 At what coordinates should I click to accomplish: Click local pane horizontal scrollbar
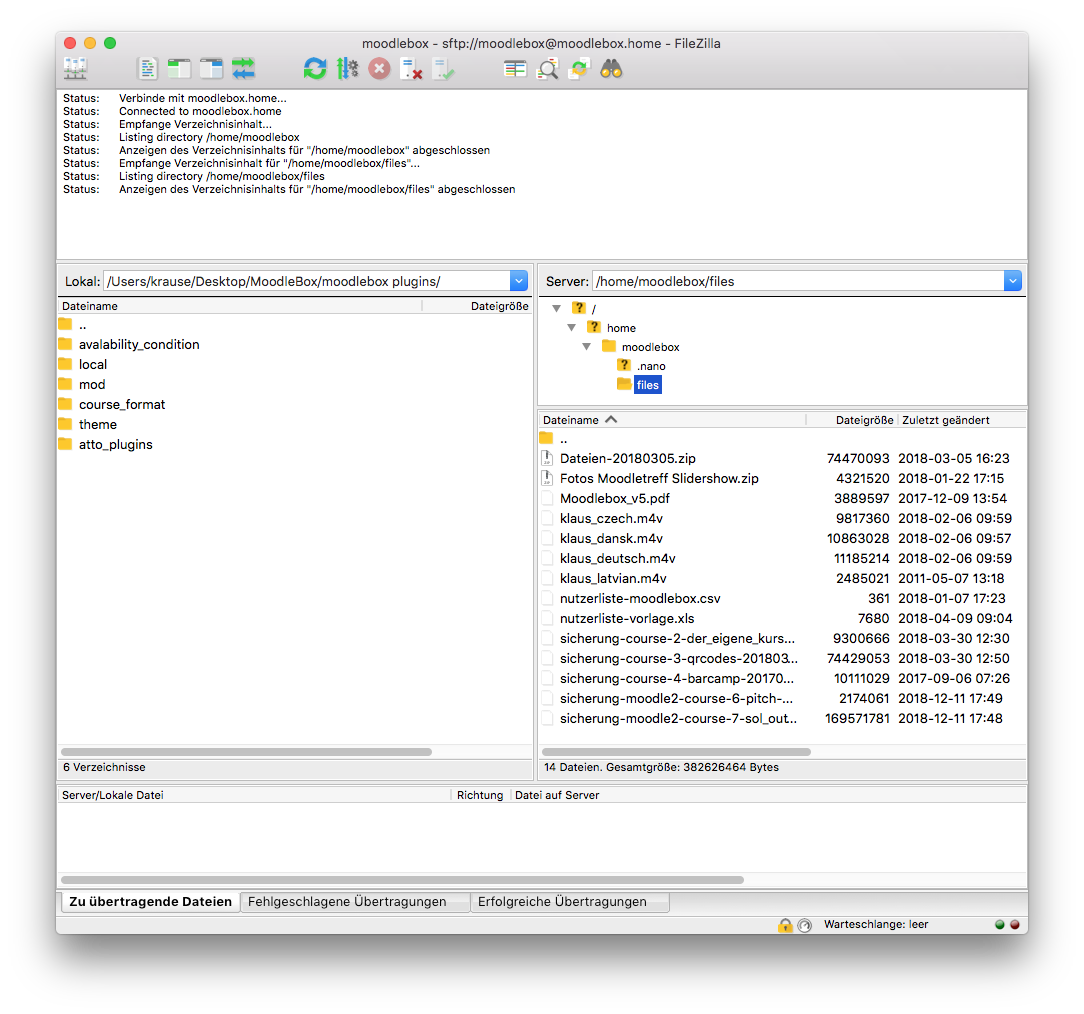coord(246,752)
